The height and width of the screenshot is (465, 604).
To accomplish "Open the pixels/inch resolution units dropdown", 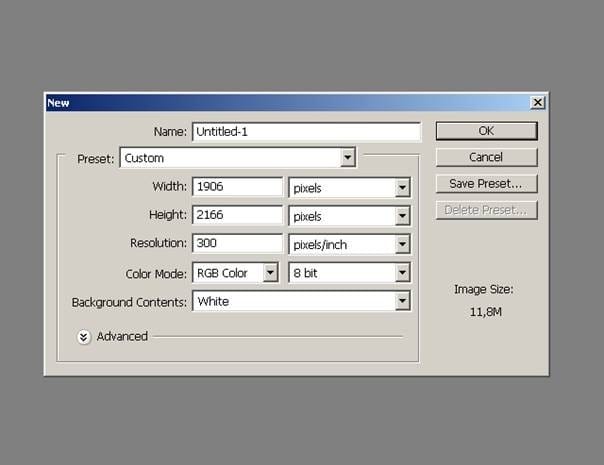I will [349, 244].
